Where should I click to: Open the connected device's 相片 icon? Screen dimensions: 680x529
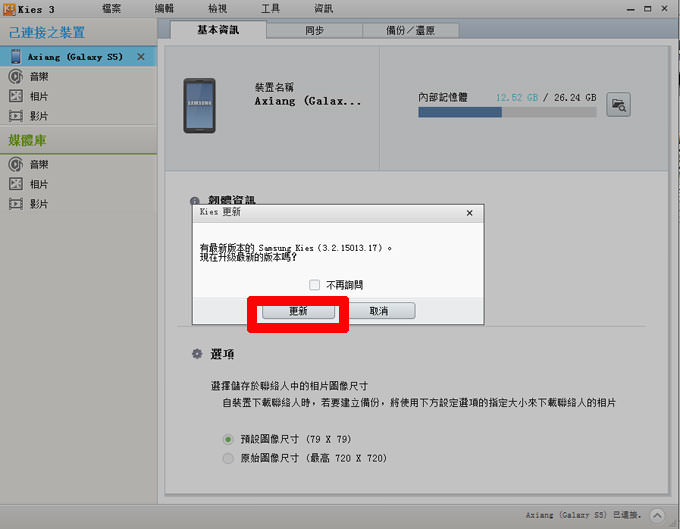(x=16, y=96)
